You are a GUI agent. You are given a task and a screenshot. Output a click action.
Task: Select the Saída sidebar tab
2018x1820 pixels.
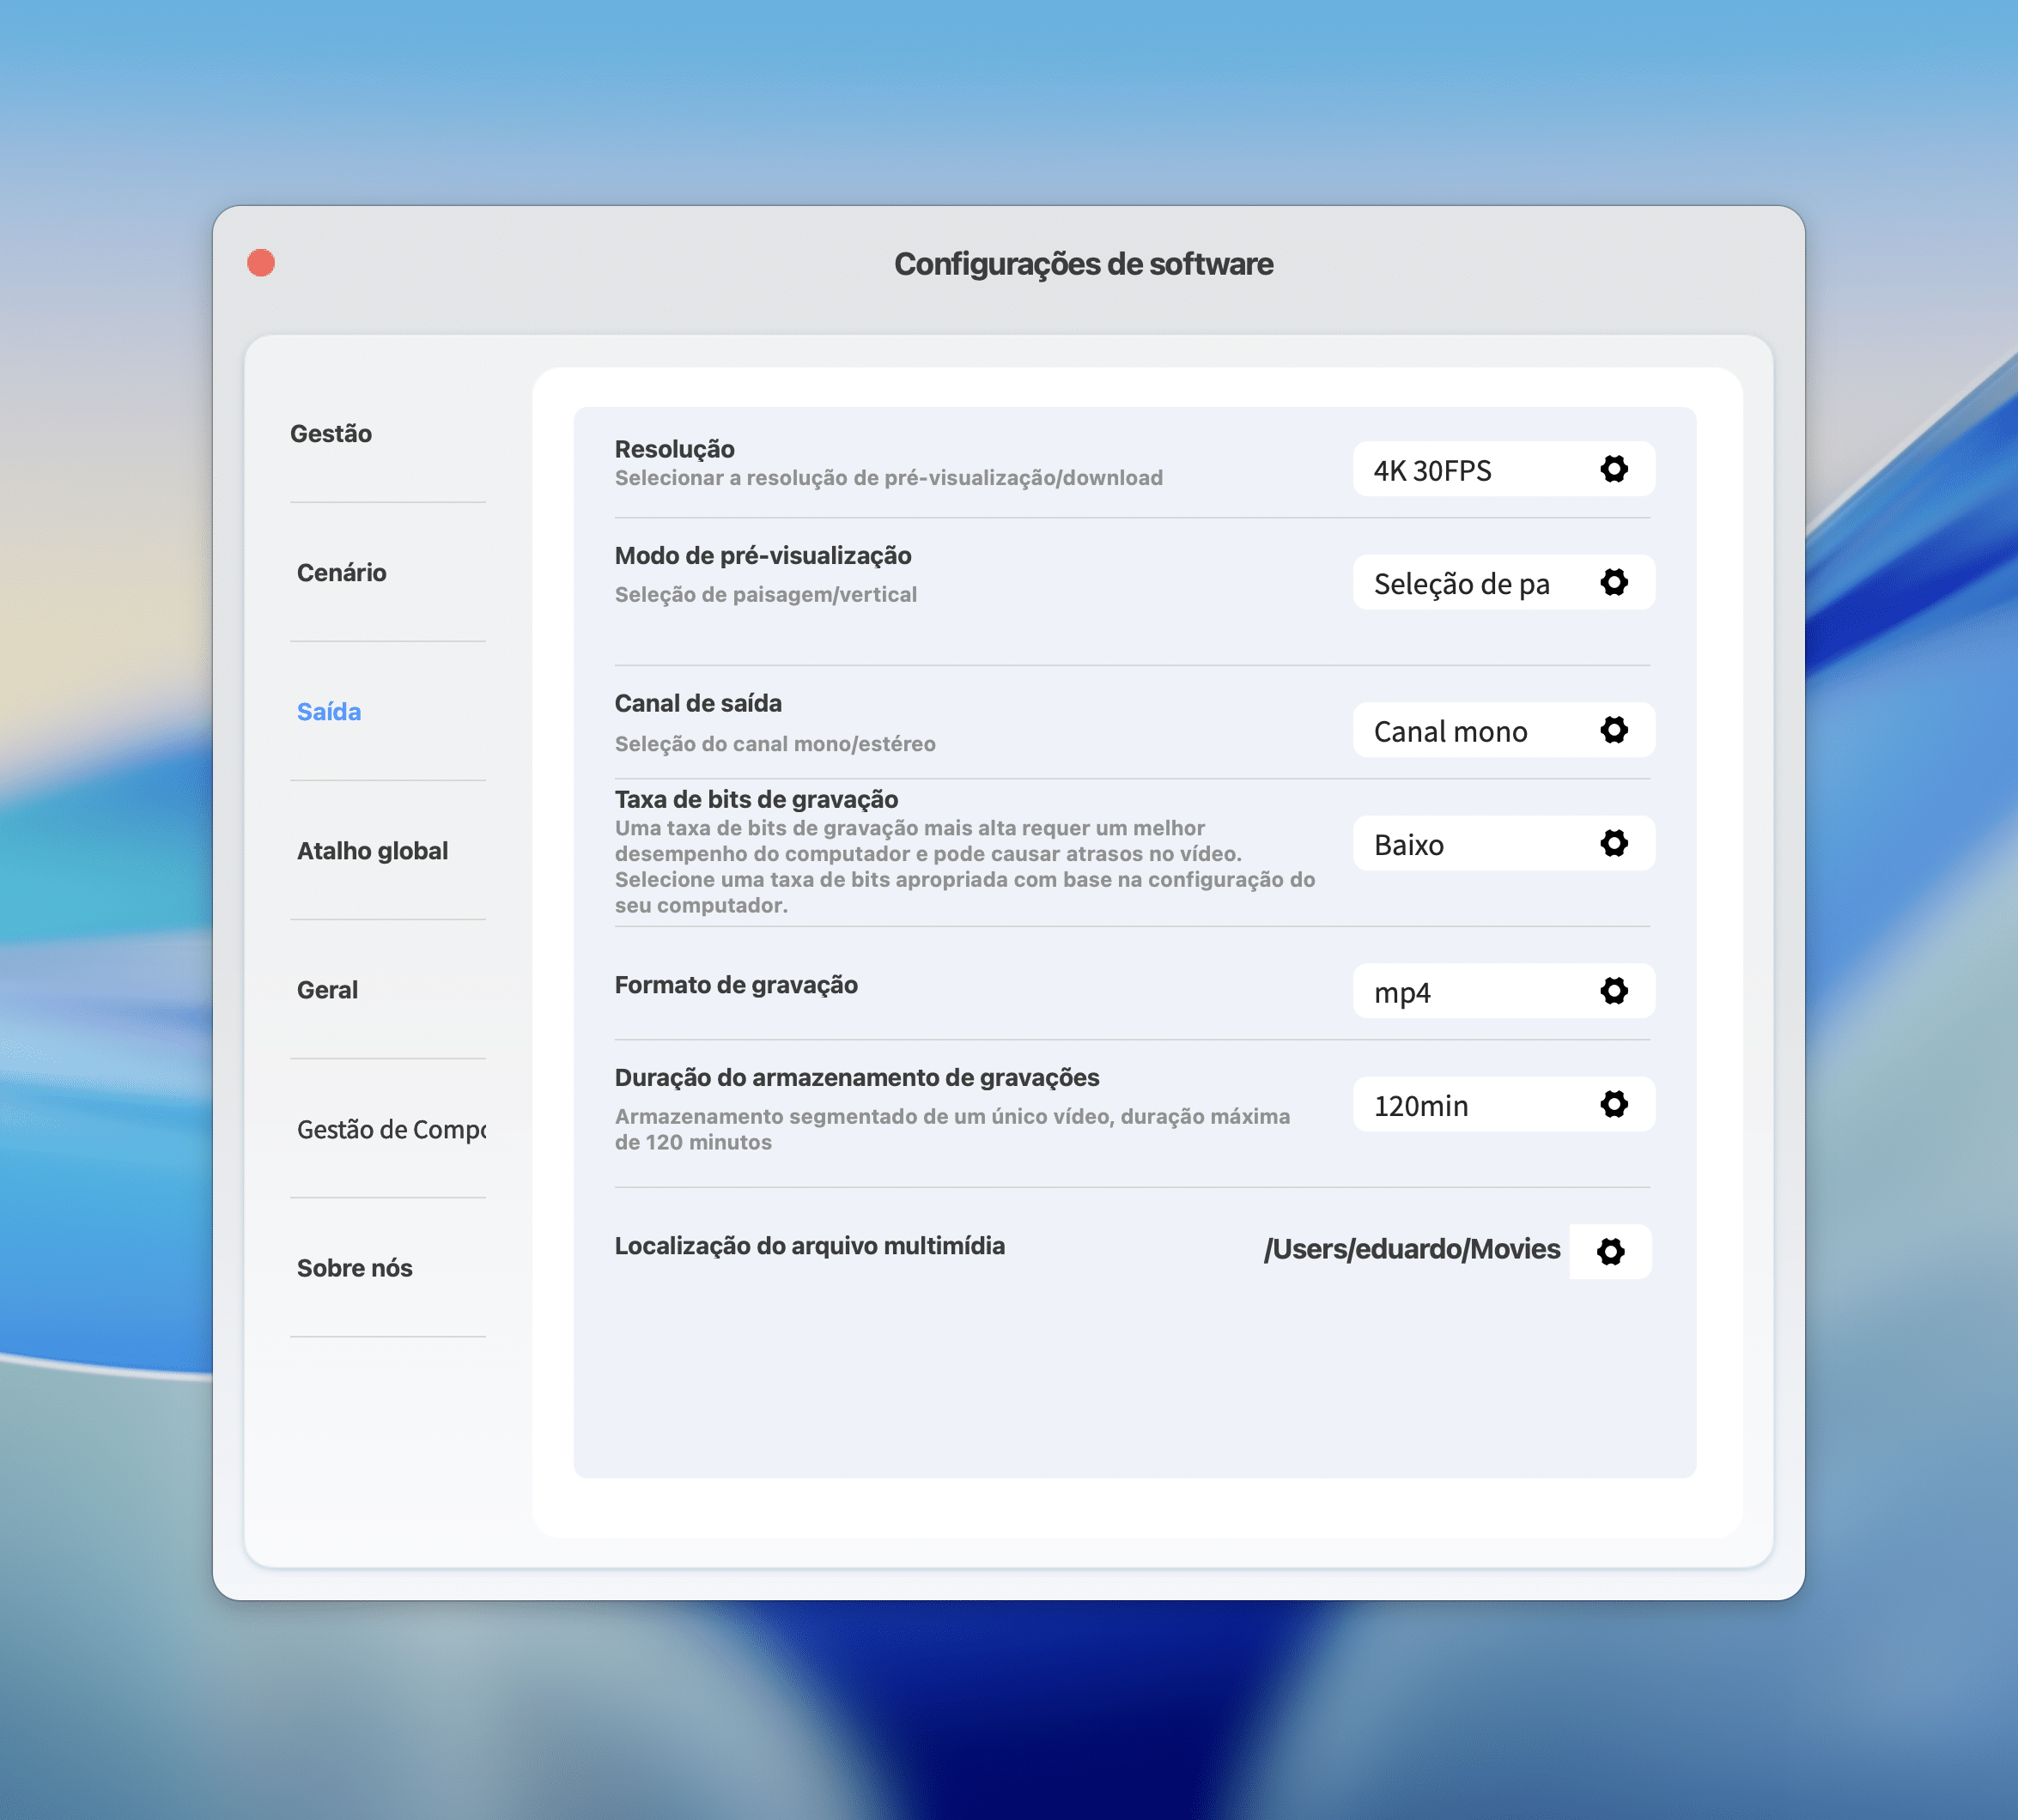click(329, 712)
